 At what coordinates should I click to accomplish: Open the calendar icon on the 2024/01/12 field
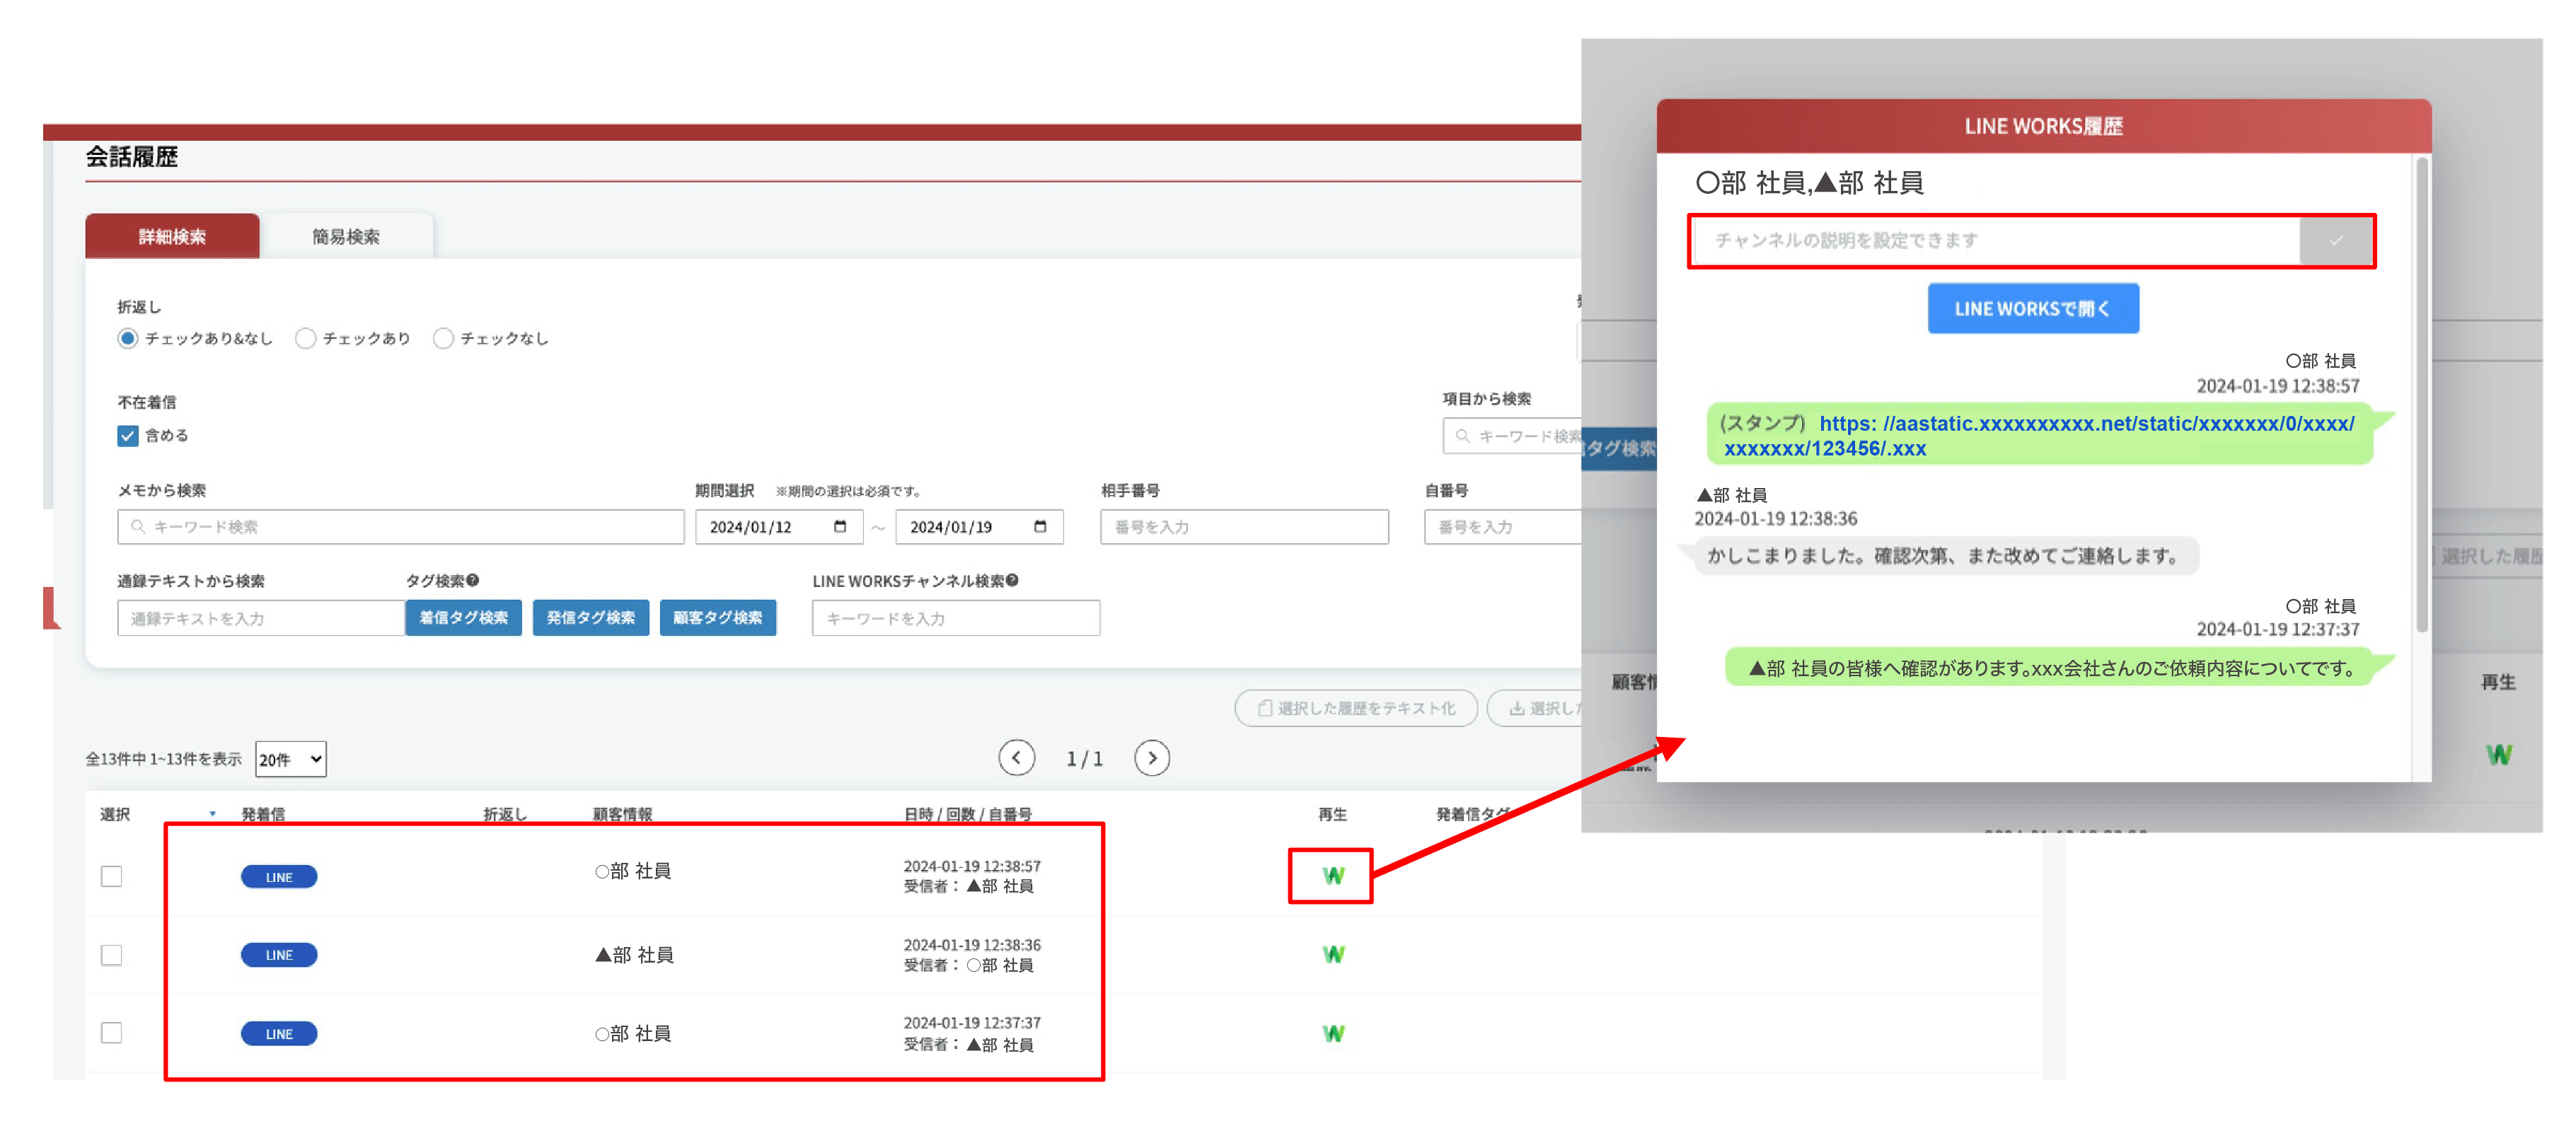tap(842, 527)
